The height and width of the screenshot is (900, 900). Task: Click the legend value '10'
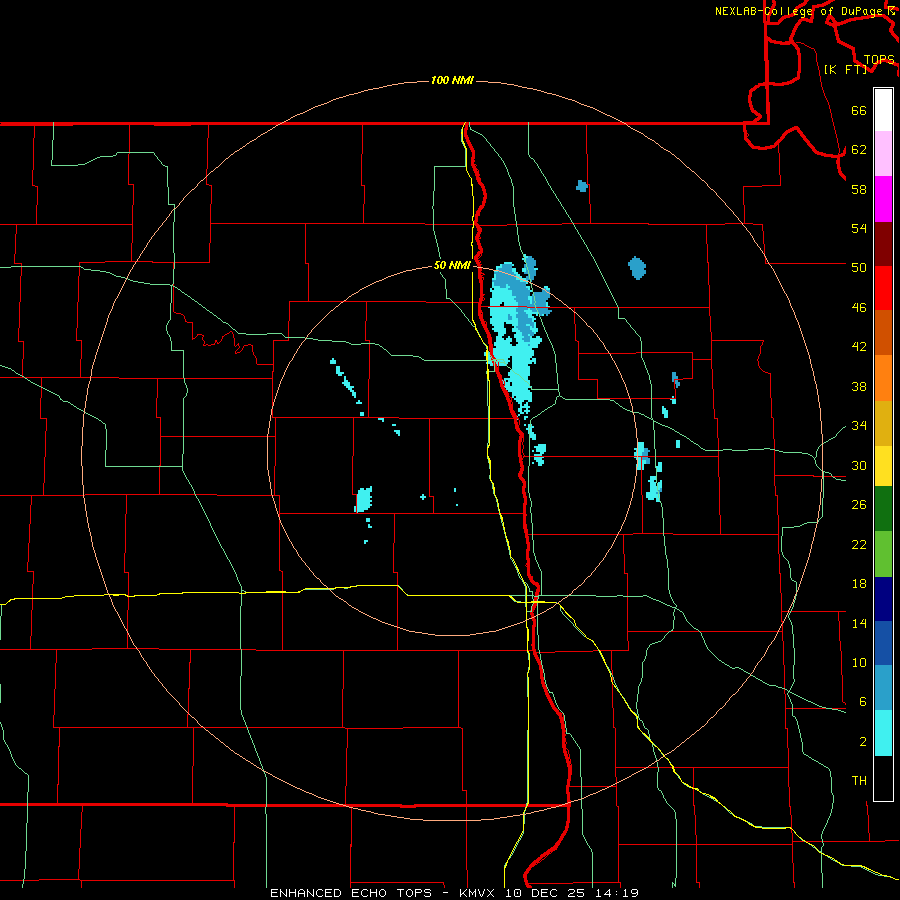[859, 663]
